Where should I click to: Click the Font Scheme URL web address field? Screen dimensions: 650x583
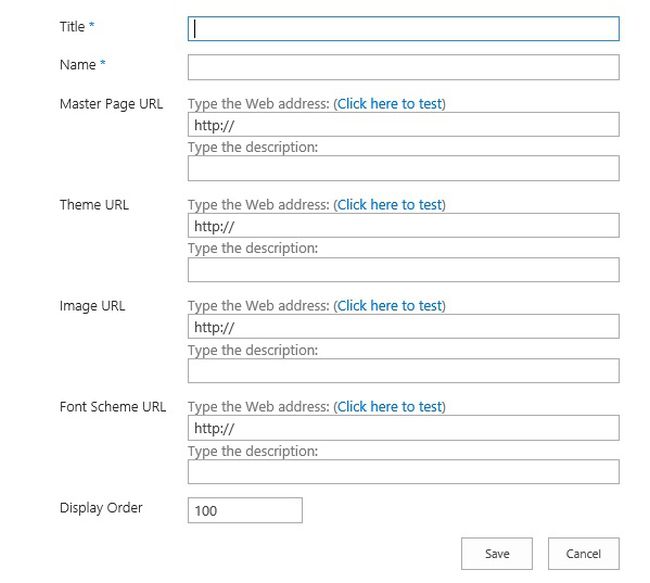tap(403, 428)
